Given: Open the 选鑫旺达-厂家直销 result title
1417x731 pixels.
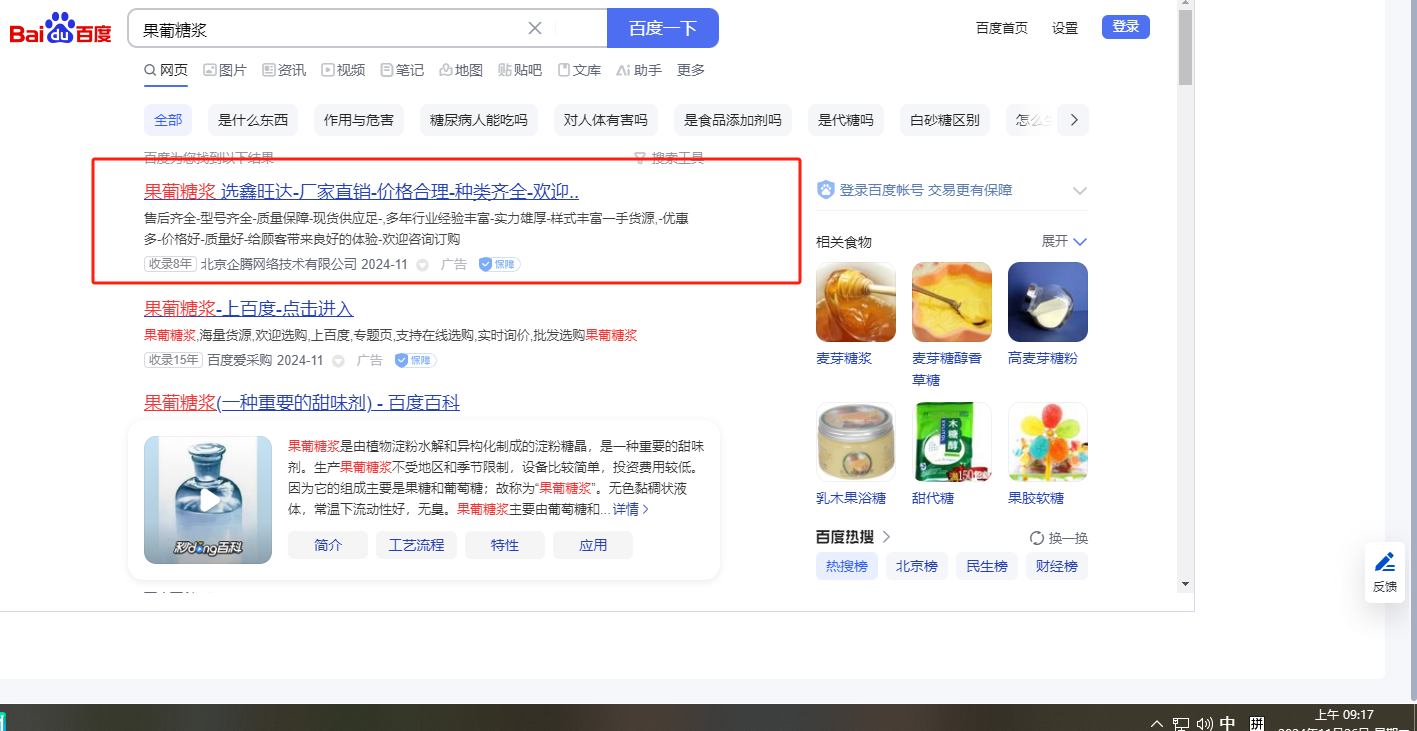Looking at the screenshot, I should pos(361,192).
